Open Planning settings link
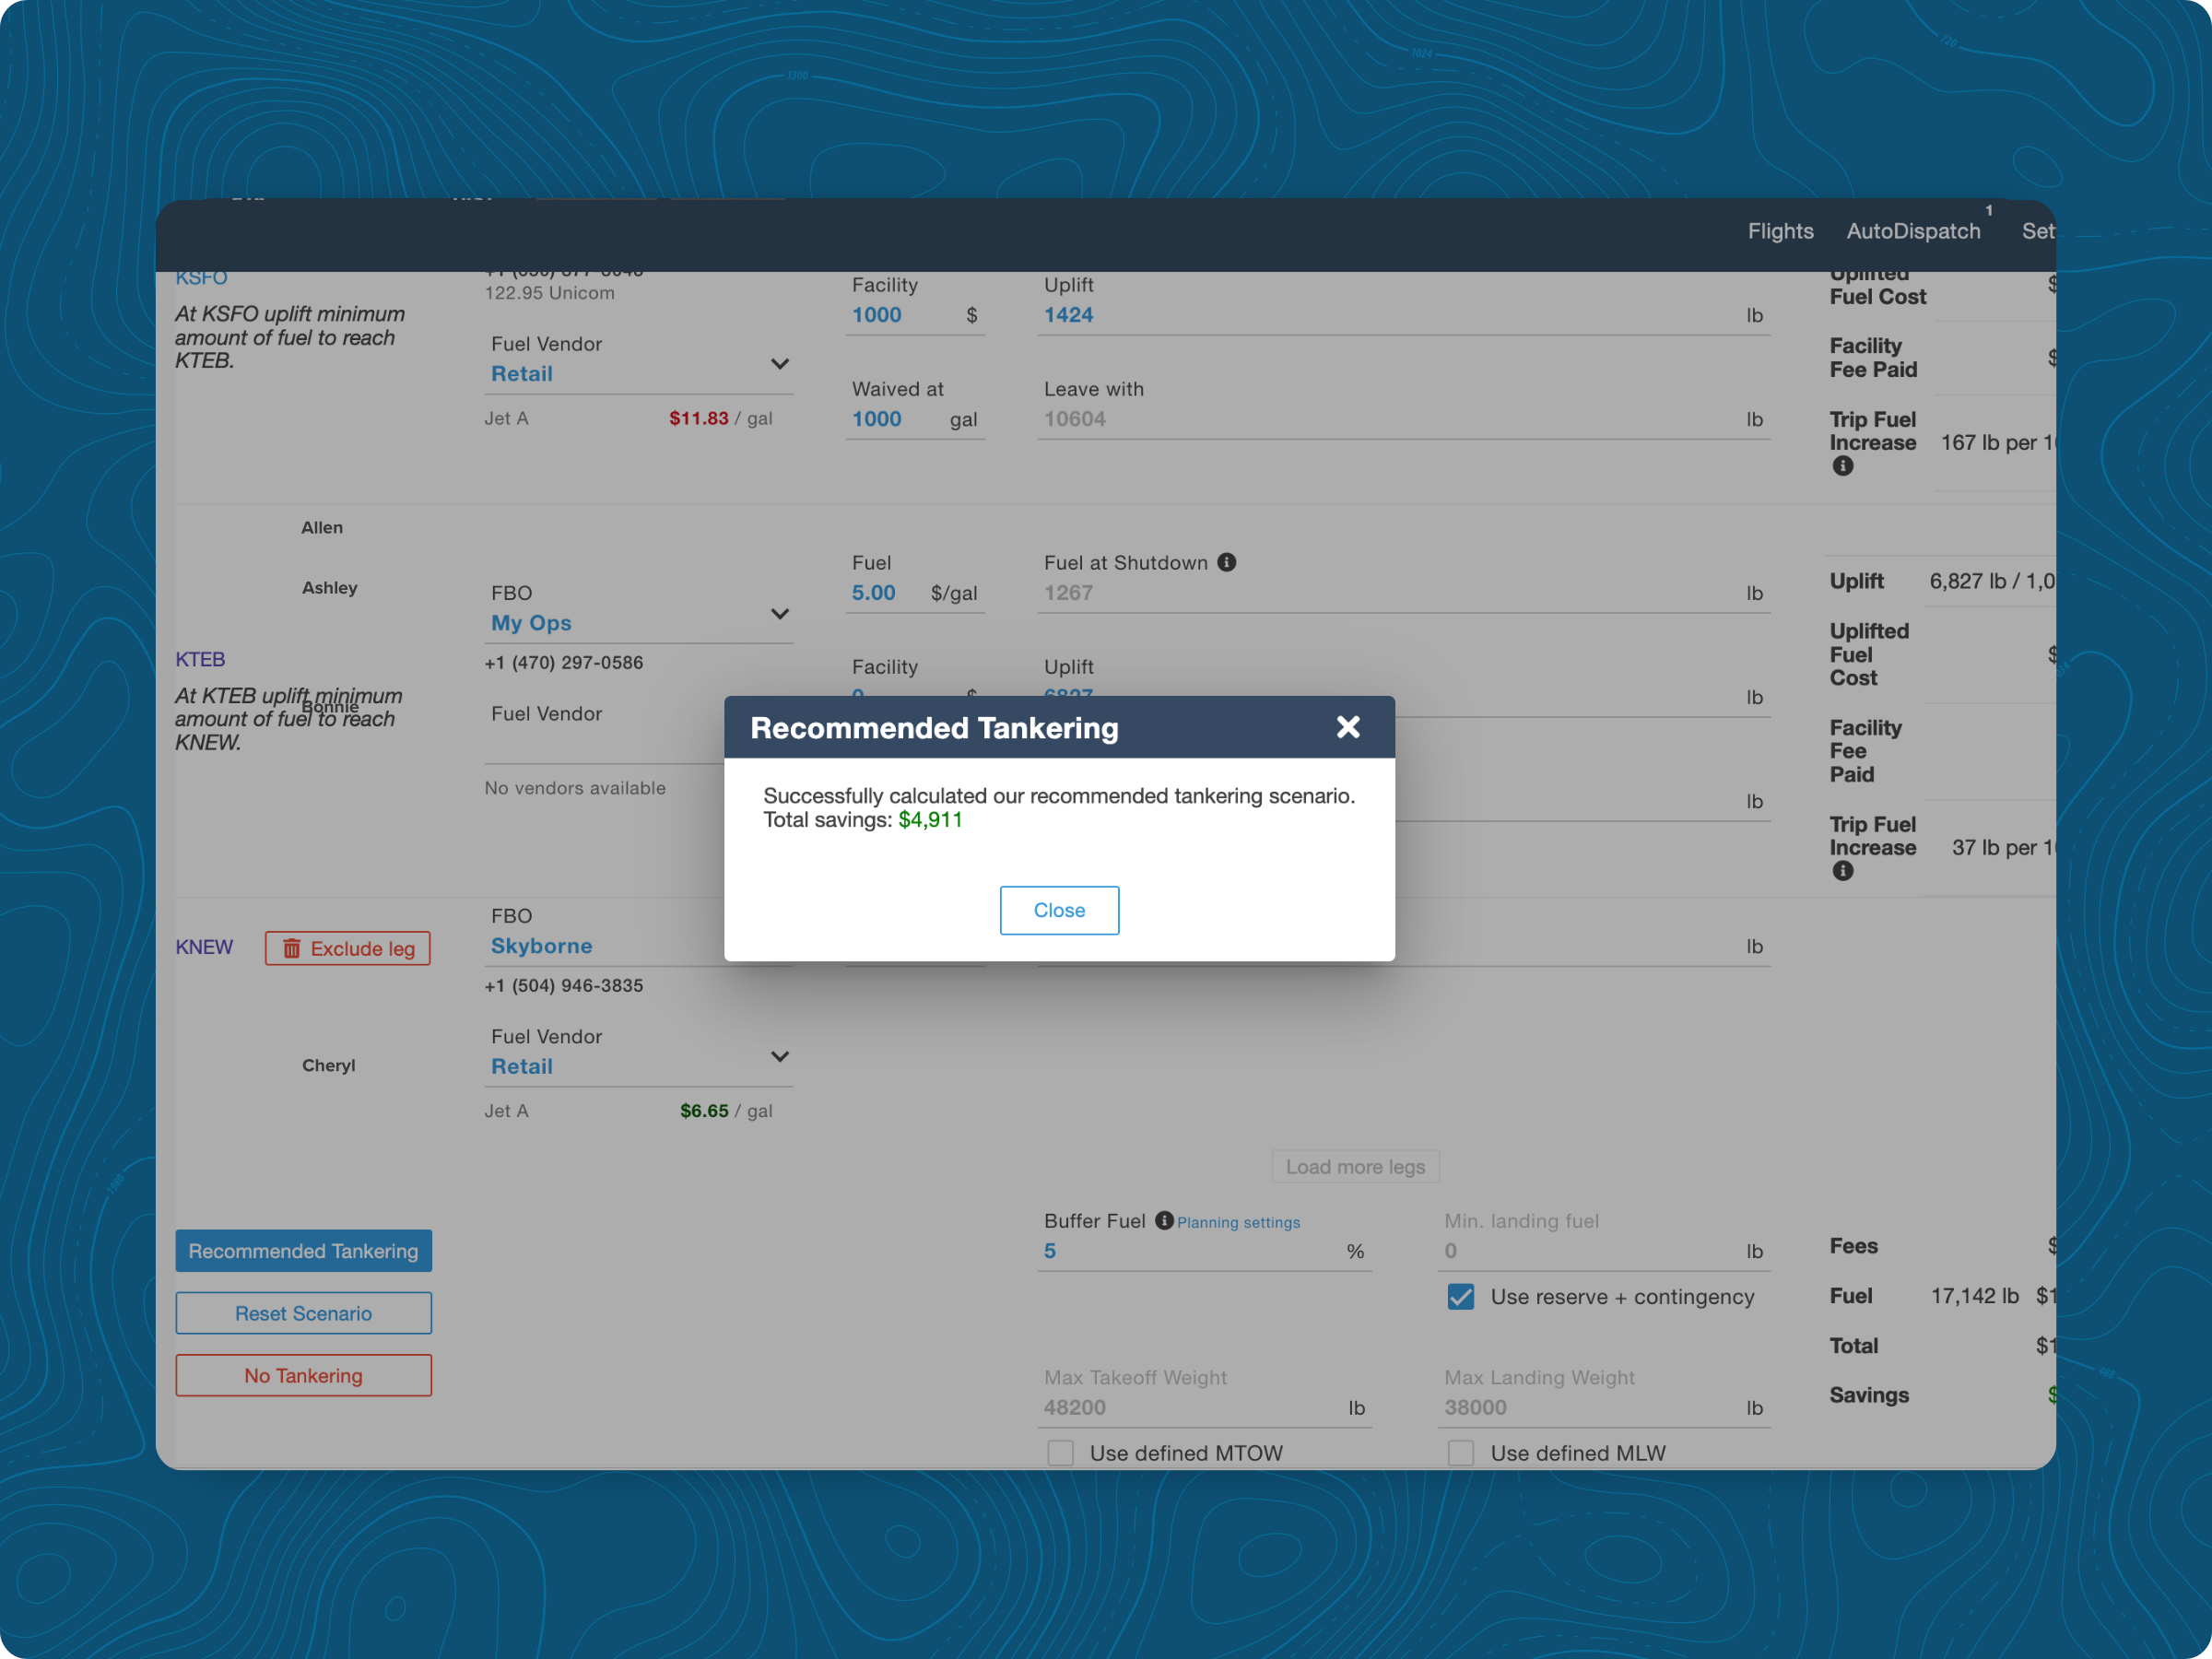The image size is (2212, 1659). (1238, 1222)
